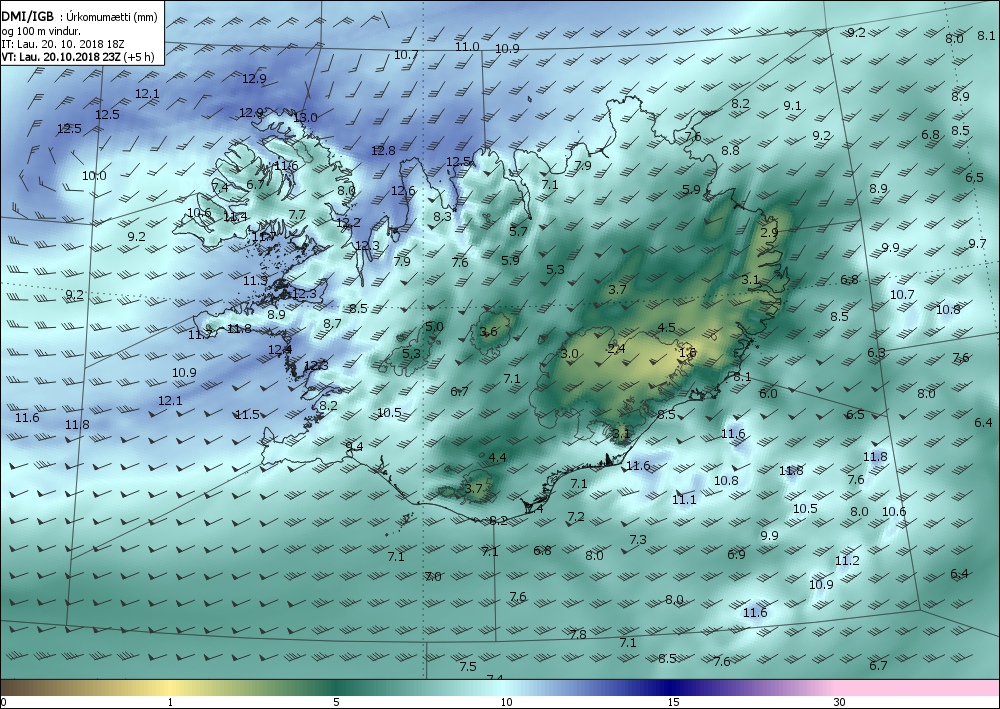Click the 11.1 value on the map
This screenshot has width=1000, height=709.
tap(684, 499)
